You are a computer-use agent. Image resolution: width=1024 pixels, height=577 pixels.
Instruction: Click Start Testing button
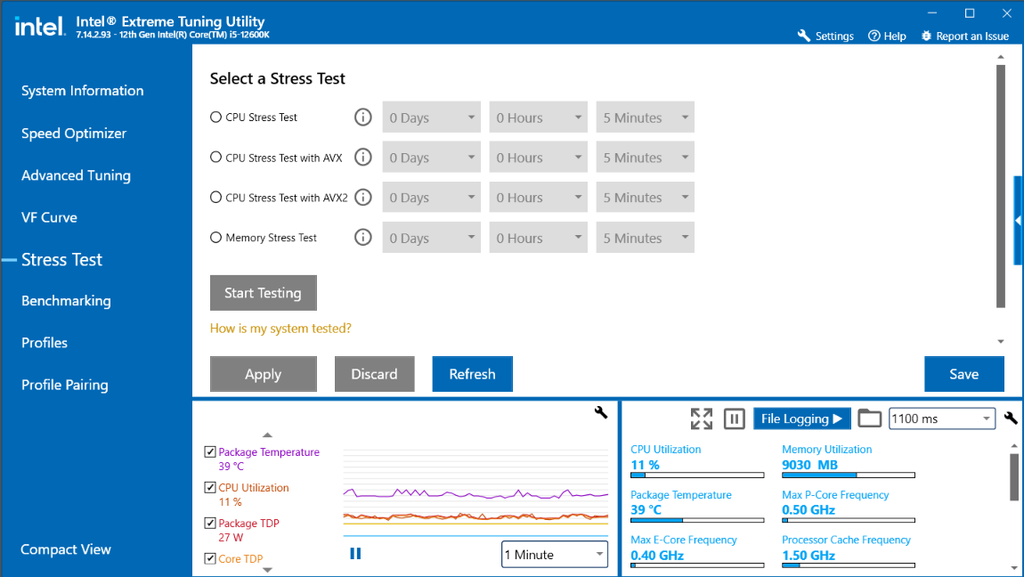pos(263,293)
